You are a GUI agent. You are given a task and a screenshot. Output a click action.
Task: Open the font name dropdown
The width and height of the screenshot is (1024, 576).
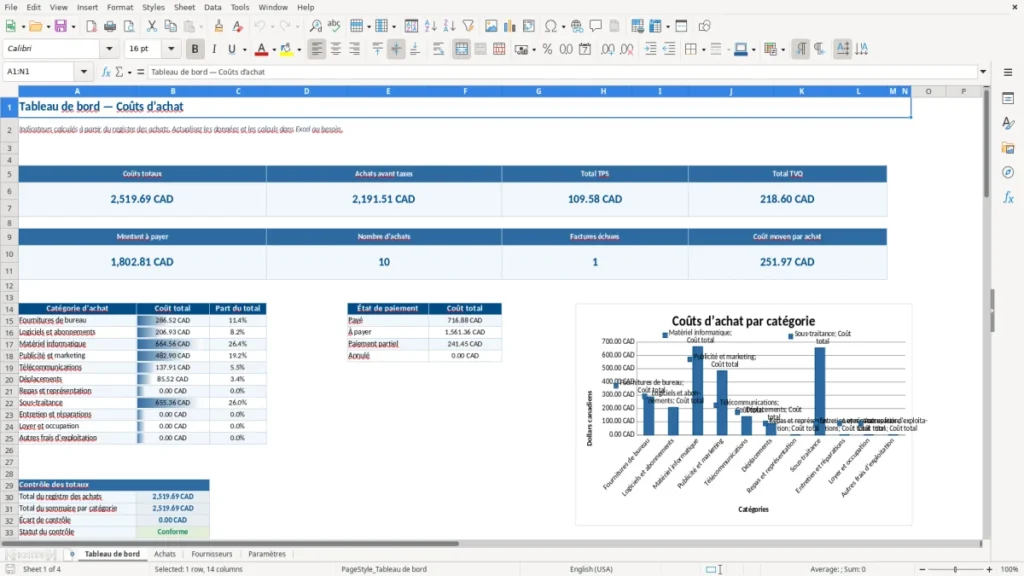pos(109,48)
